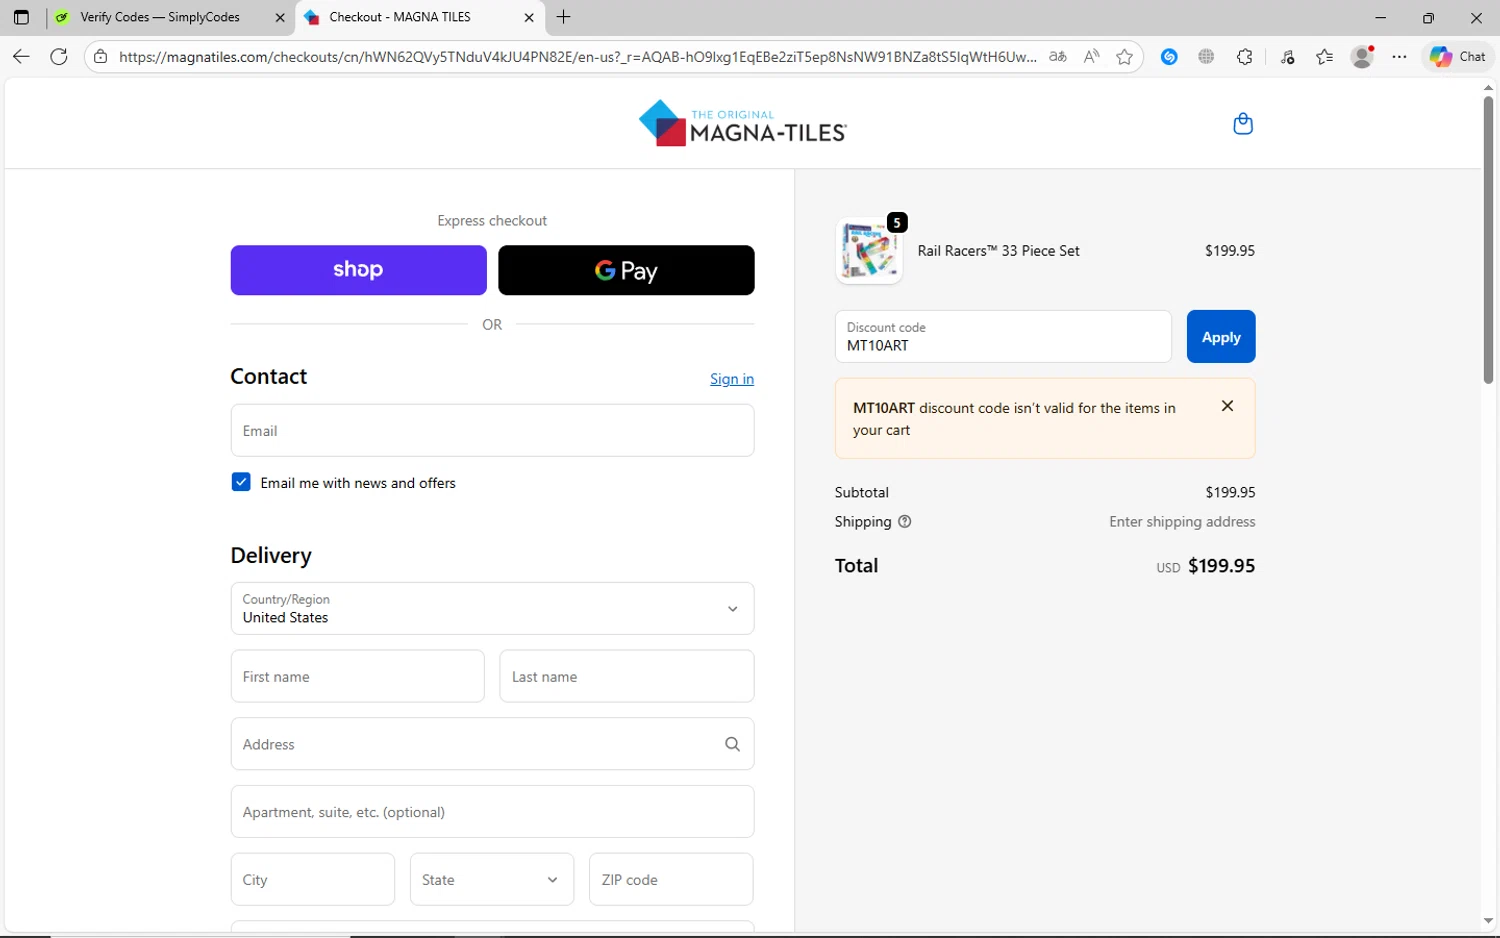Focus the Email input field
This screenshot has height=938, width=1500.
pos(492,431)
